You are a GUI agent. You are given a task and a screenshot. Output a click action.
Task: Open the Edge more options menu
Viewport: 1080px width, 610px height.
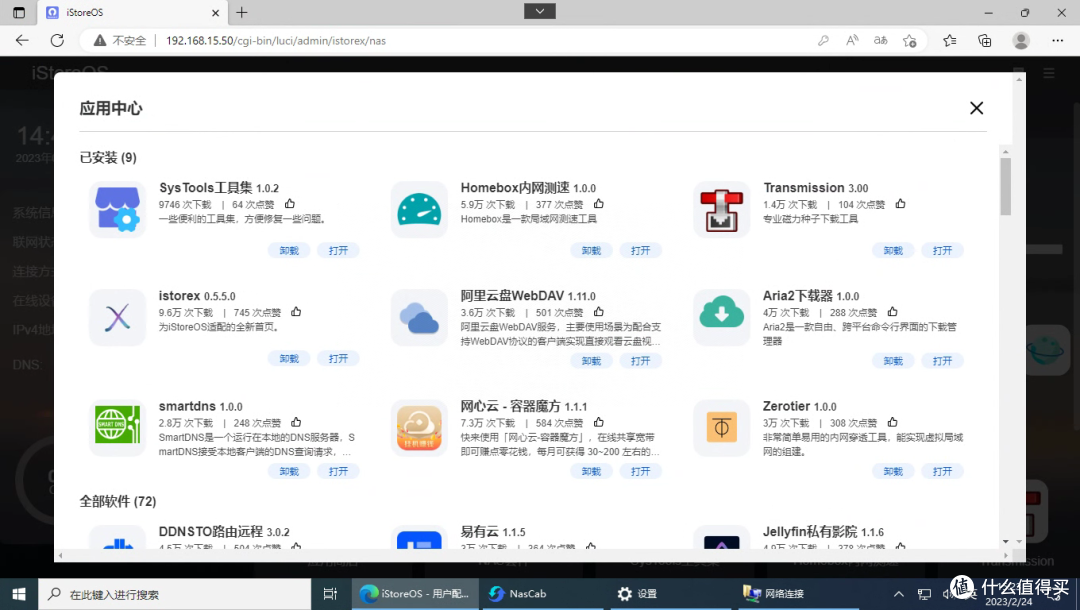tap(1057, 41)
